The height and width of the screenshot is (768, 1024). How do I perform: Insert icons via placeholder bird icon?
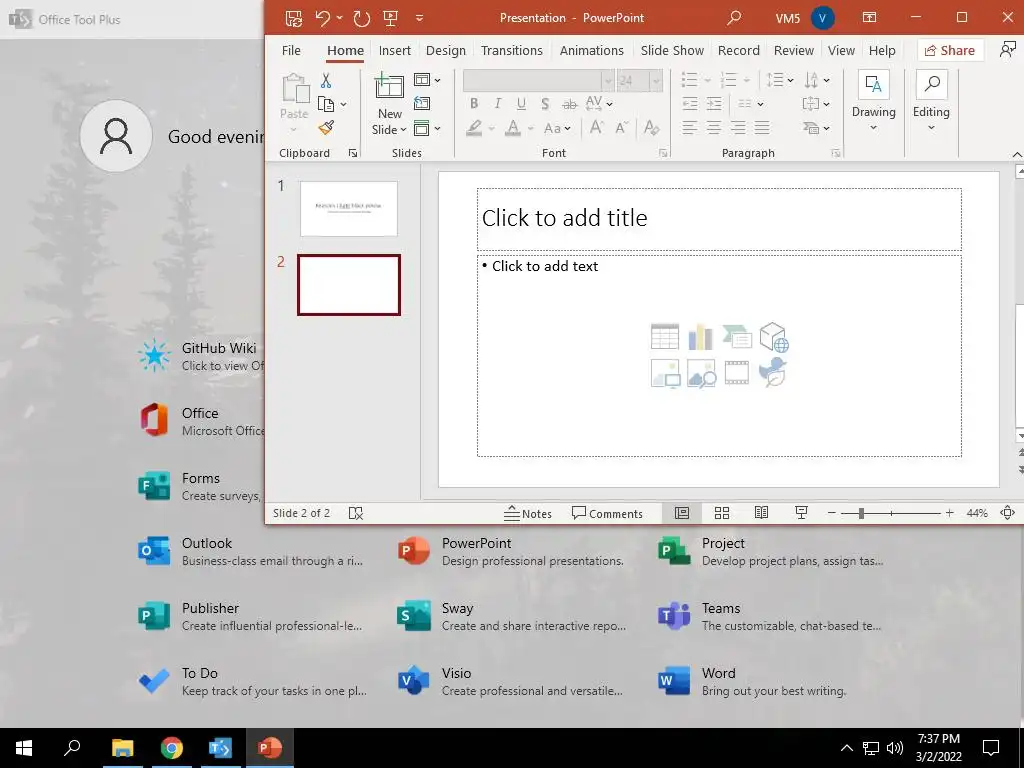[x=773, y=372]
